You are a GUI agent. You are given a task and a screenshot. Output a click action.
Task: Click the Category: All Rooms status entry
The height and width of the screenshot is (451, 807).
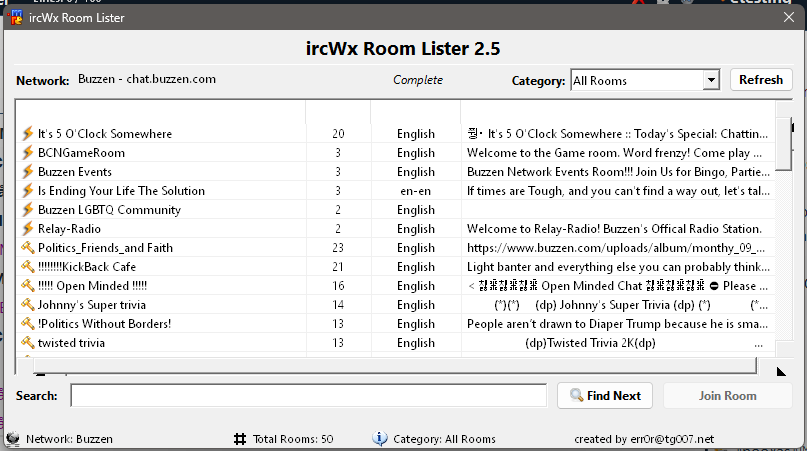click(444, 439)
